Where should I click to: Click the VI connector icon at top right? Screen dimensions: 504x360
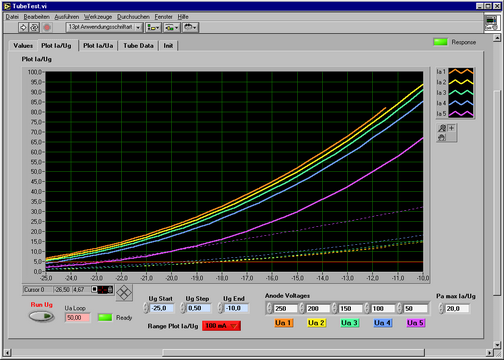click(x=492, y=23)
